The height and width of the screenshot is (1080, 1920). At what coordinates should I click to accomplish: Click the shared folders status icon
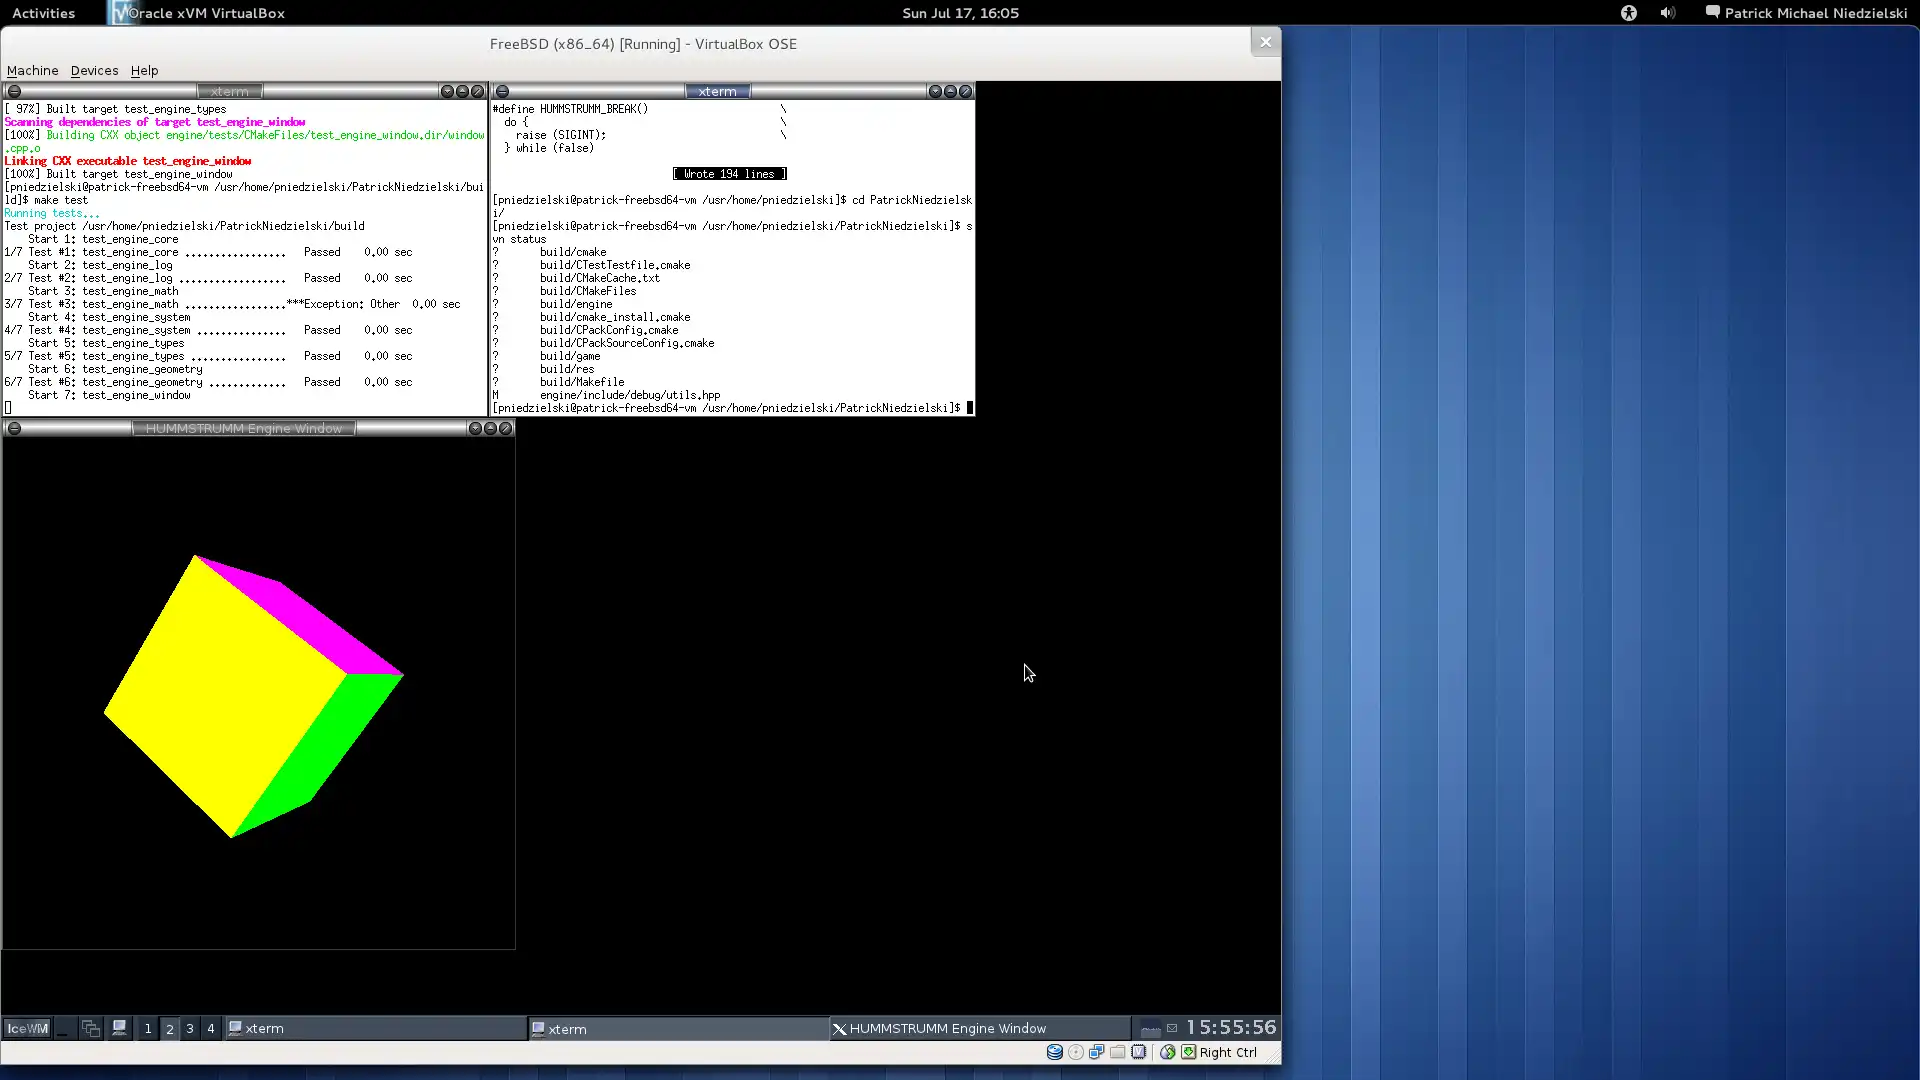coord(1118,1052)
